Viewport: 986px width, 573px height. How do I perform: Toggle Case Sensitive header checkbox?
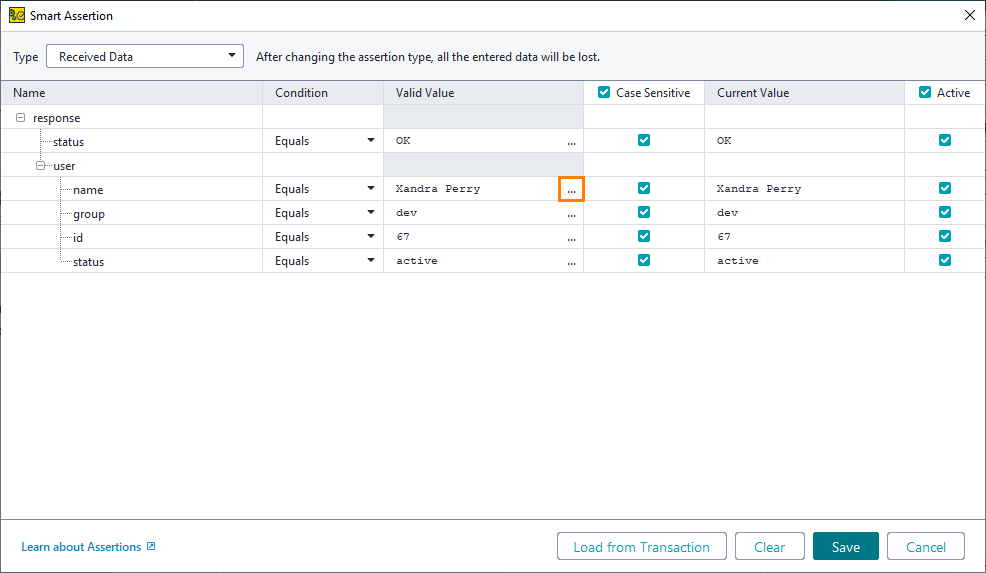click(x=604, y=92)
